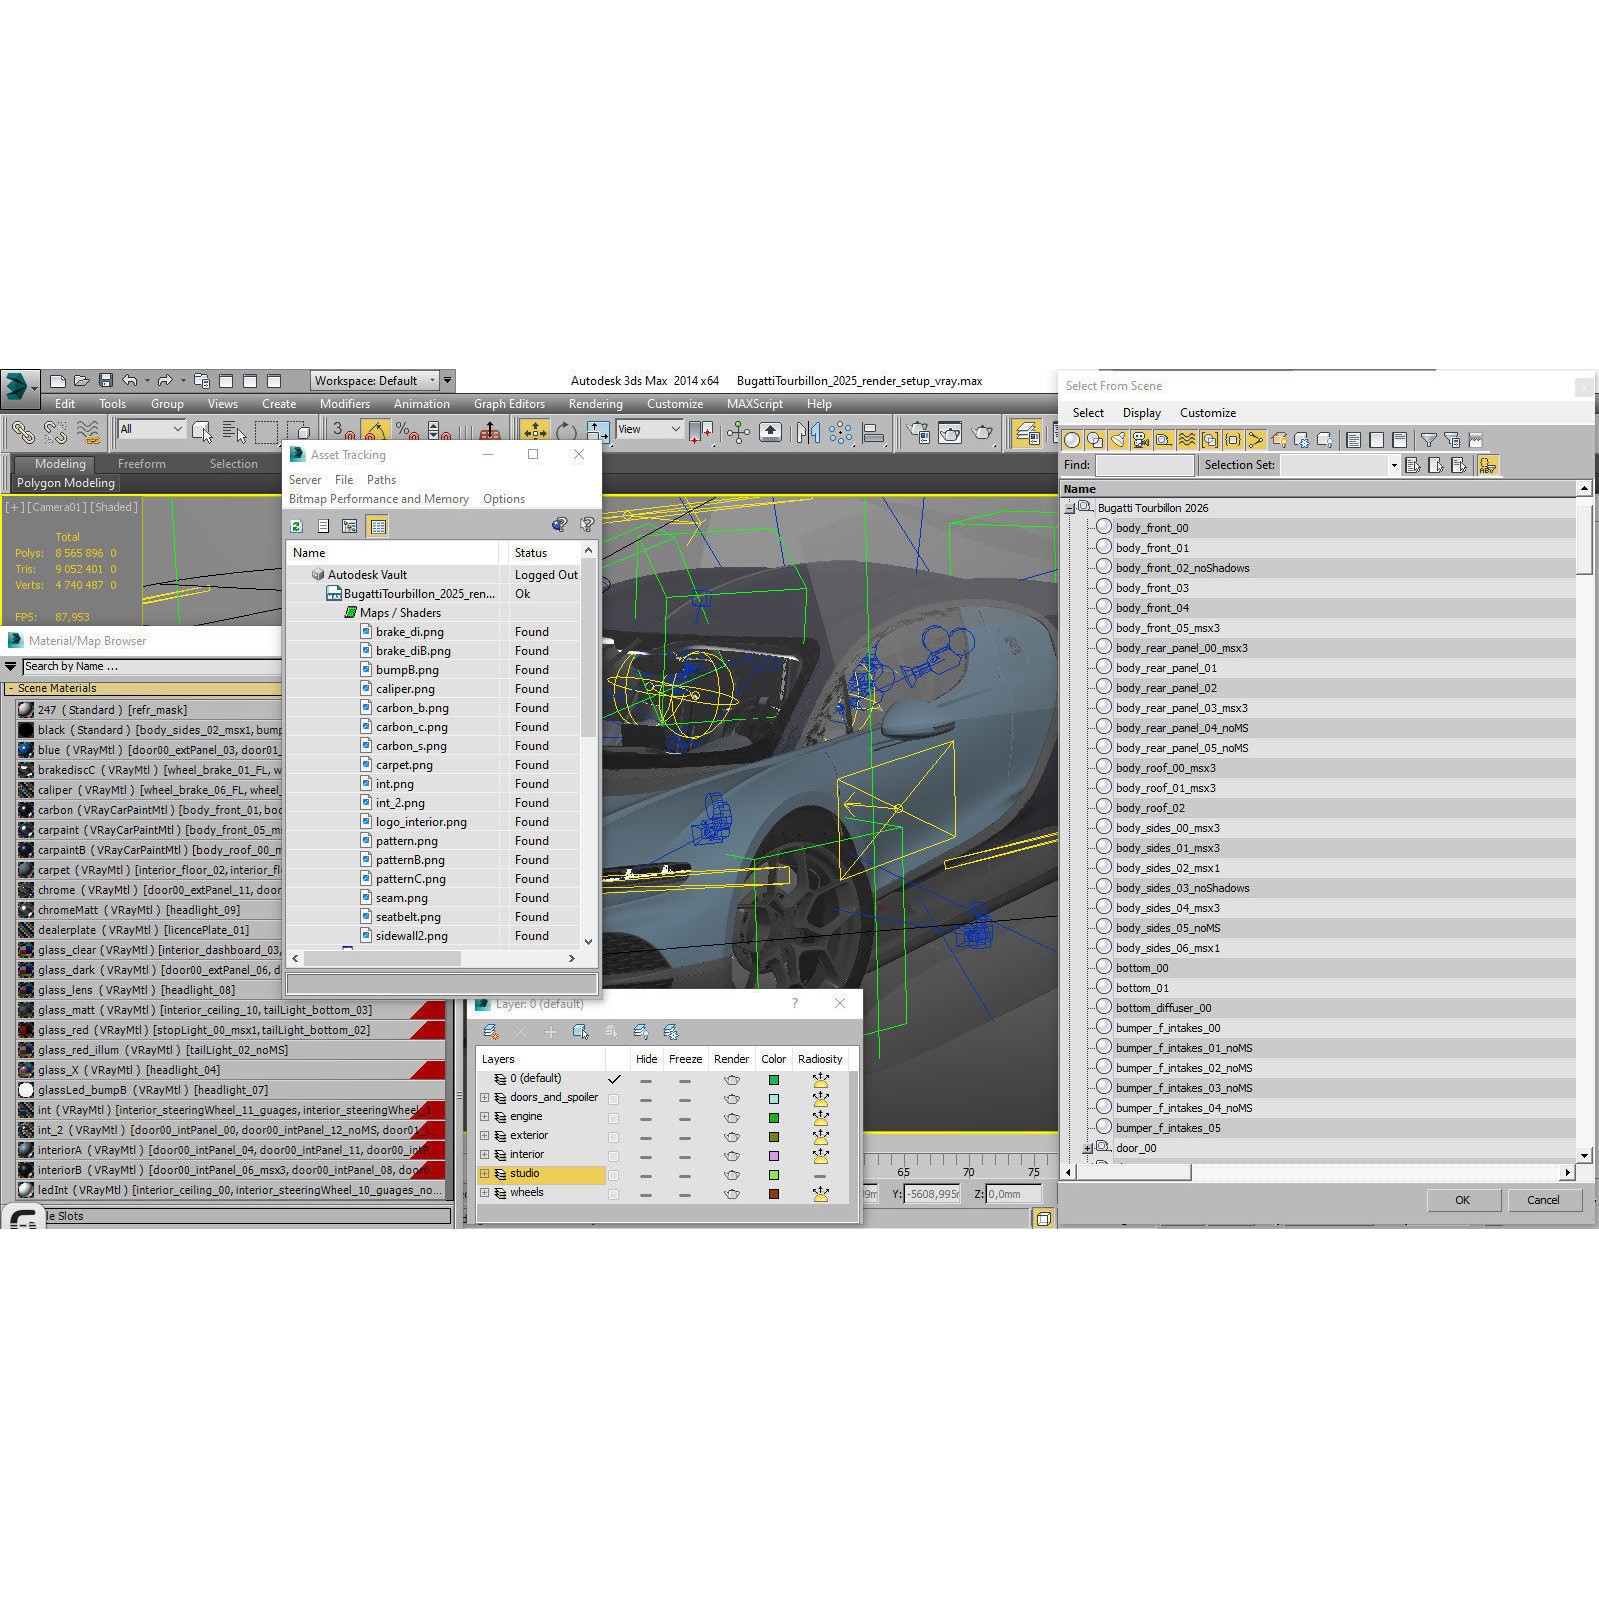This screenshot has height=1599, width=1599.
Task: Click the Bind to Space Warp tool
Action: pyautogui.click(x=89, y=432)
